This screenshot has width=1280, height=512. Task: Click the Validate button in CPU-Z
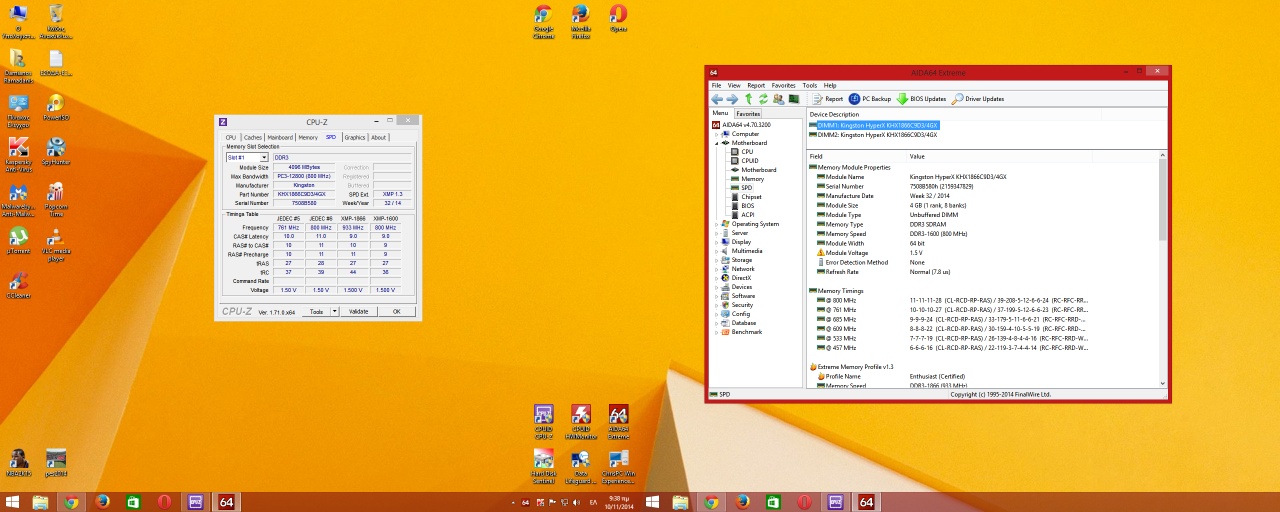coord(358,312)
